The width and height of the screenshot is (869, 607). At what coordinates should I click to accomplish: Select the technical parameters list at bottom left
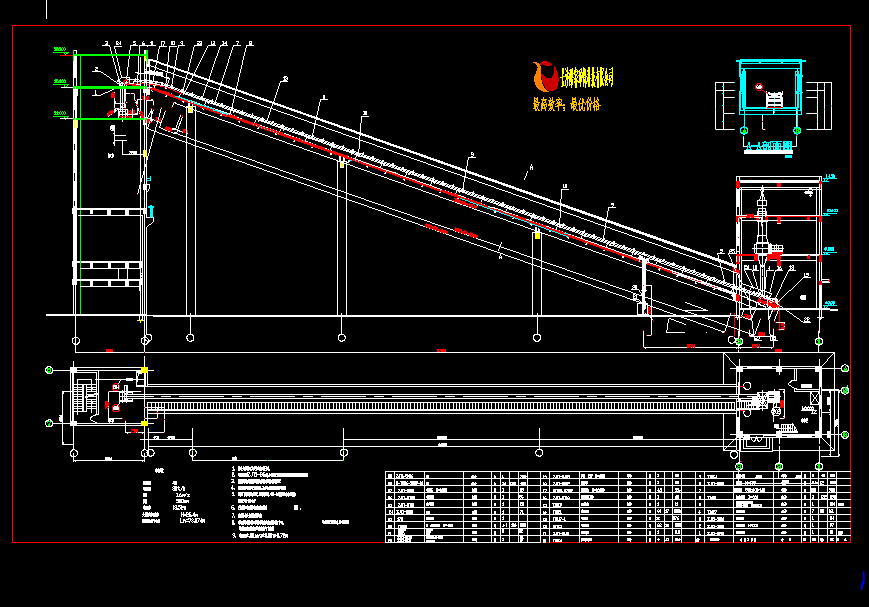[174, 502]
